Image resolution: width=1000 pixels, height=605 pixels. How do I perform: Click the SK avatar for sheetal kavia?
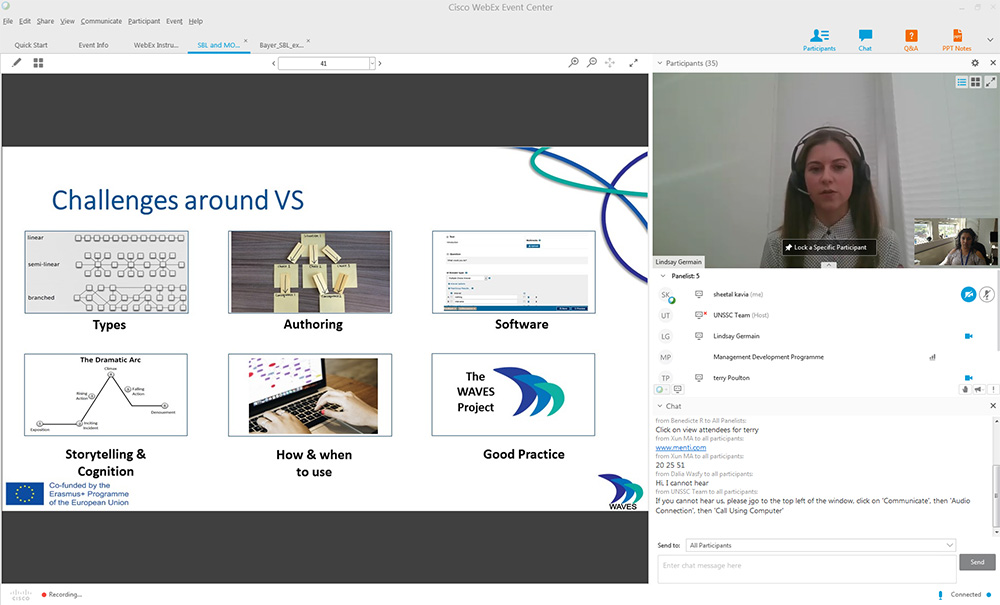pos(666,295)
